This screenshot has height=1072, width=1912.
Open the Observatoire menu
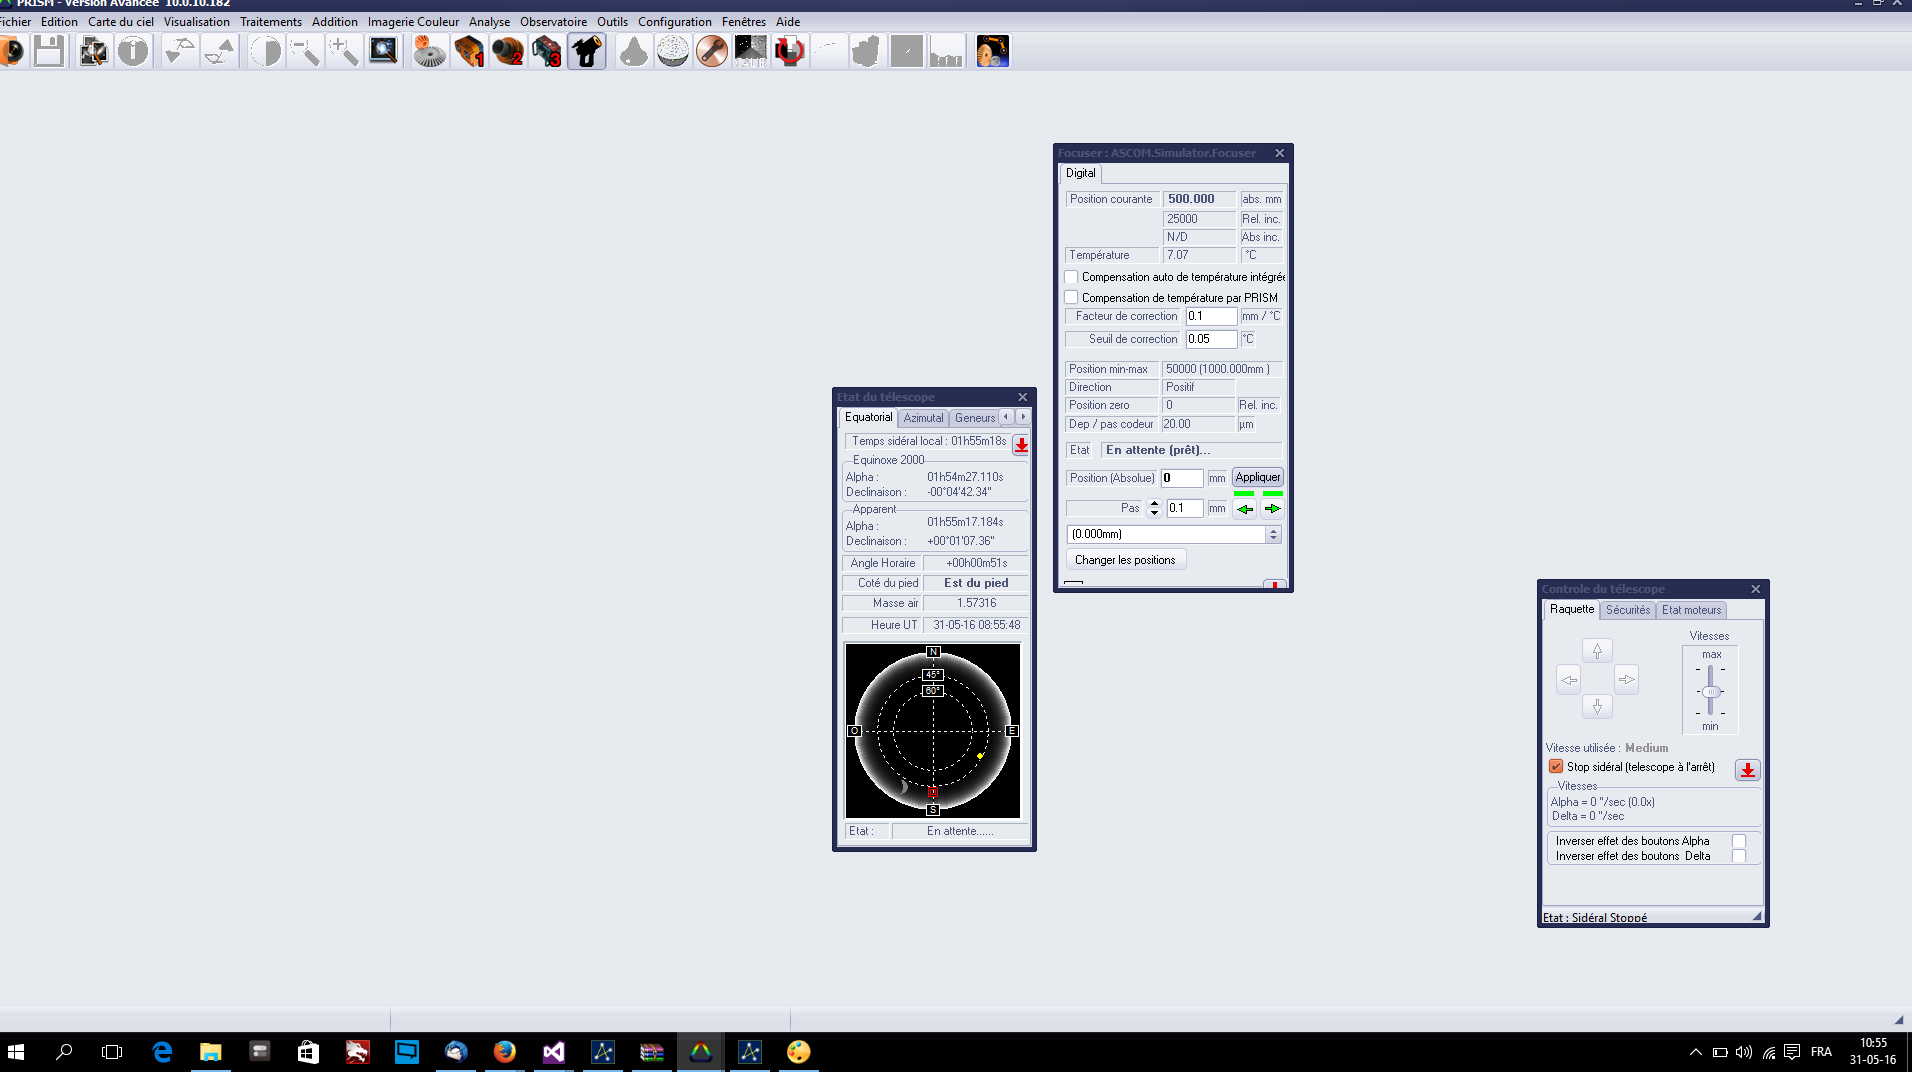[553, 22]
